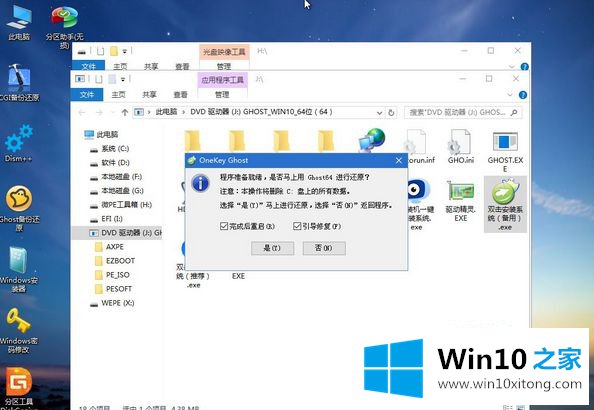Open AXPE folder in navigation tree
594x410 pixels.
pyautogui.click(x=109, y=247)
